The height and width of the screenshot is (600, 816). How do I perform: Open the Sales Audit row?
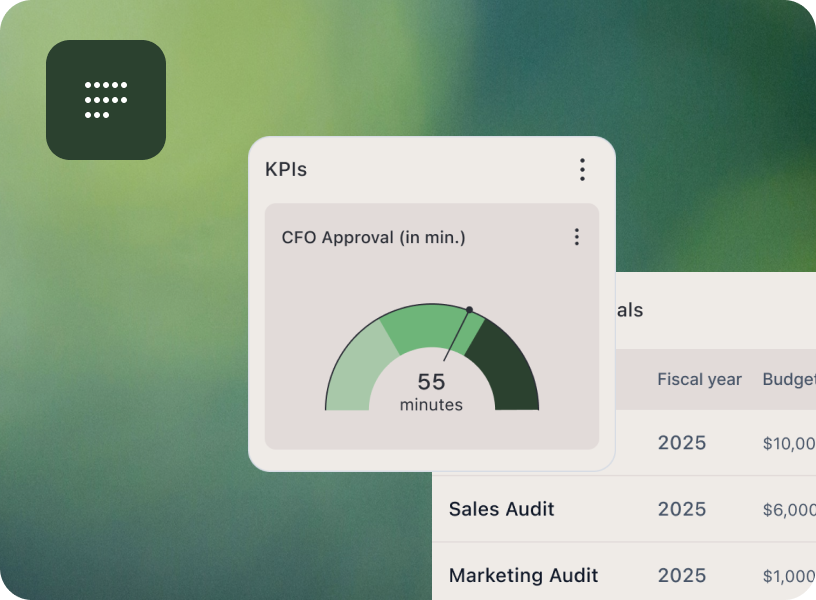(501, 509)
